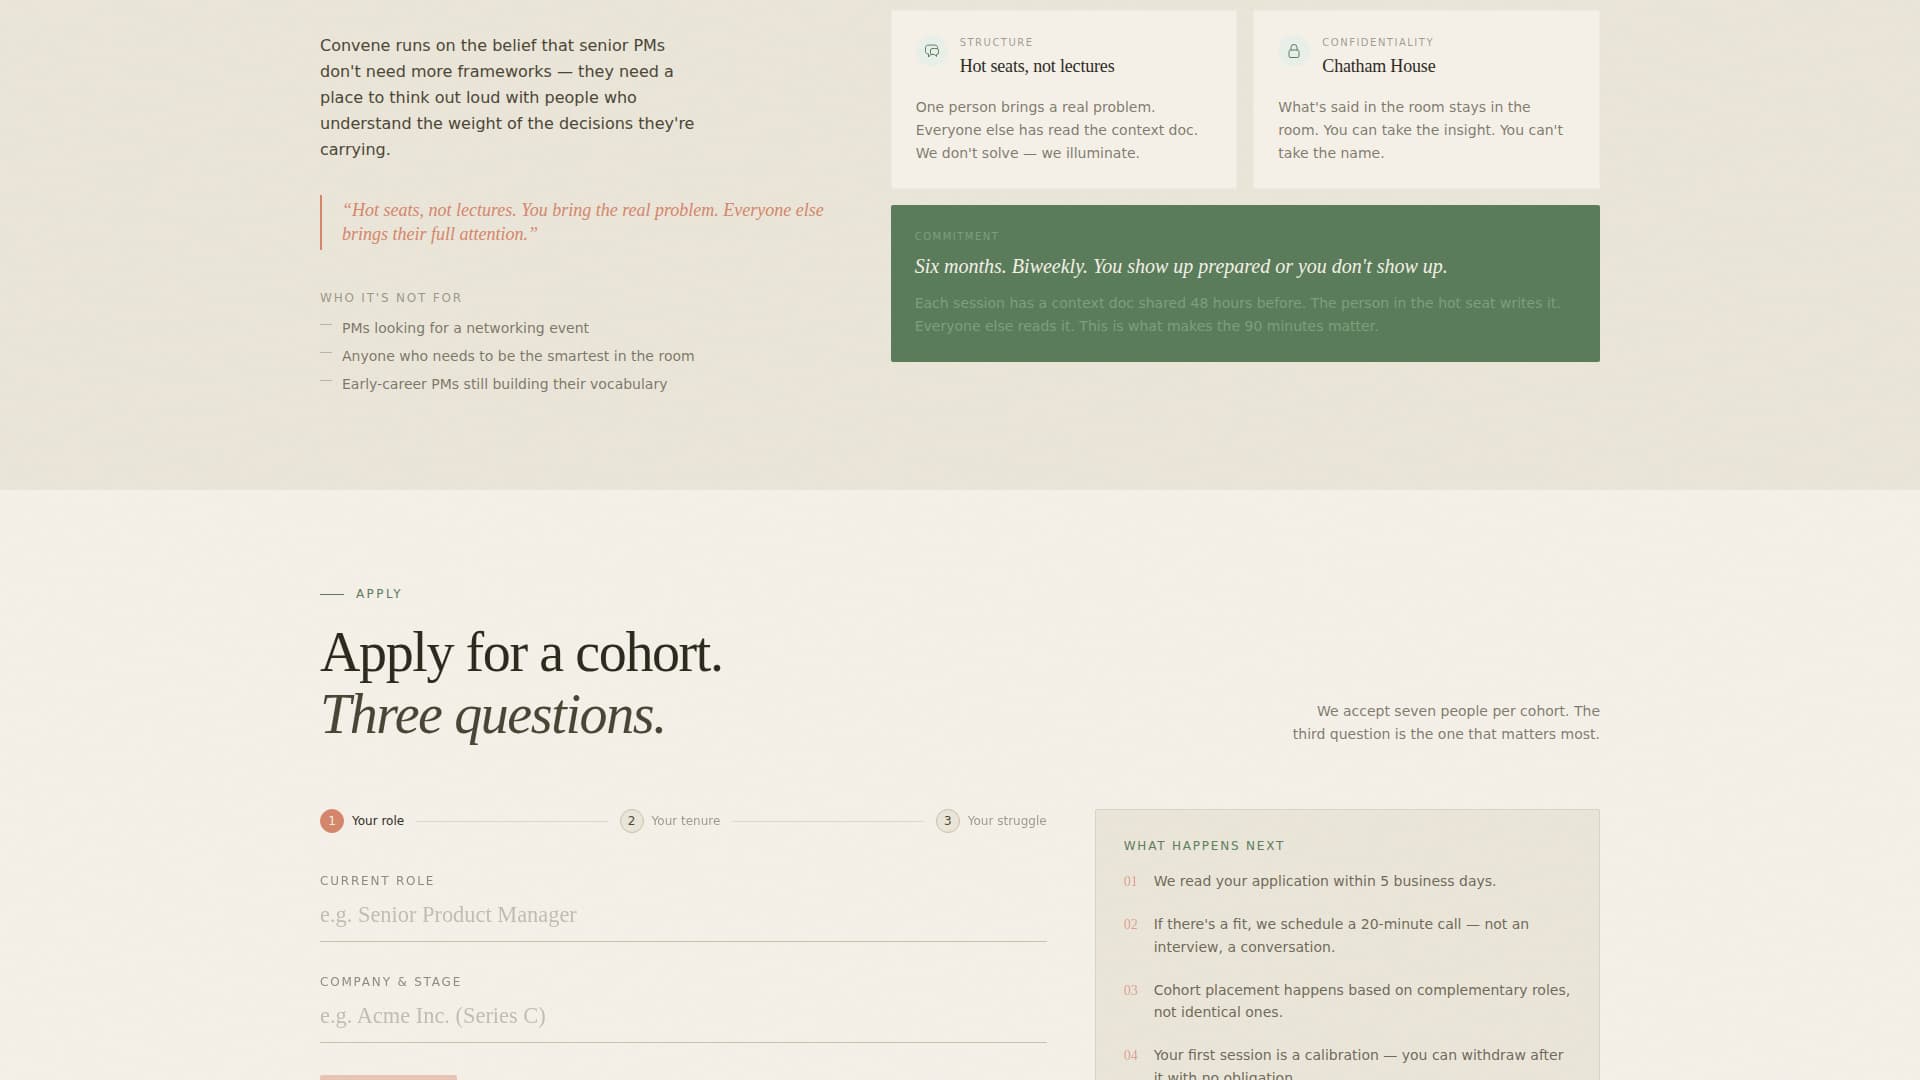Click the "WHAT HAPPENS NEXT" heading
The image size is (1920, 1080).
tap(1203, 845)
